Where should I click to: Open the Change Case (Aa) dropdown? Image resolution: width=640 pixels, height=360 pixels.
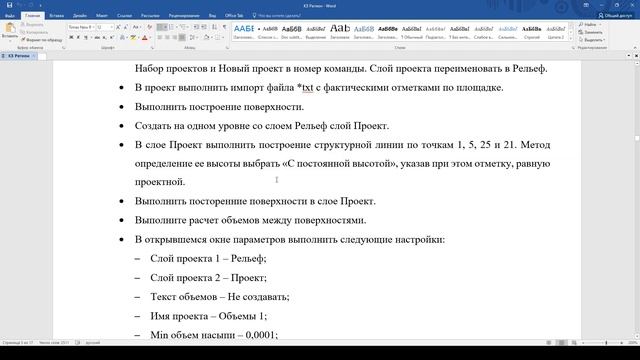[136, 27]
